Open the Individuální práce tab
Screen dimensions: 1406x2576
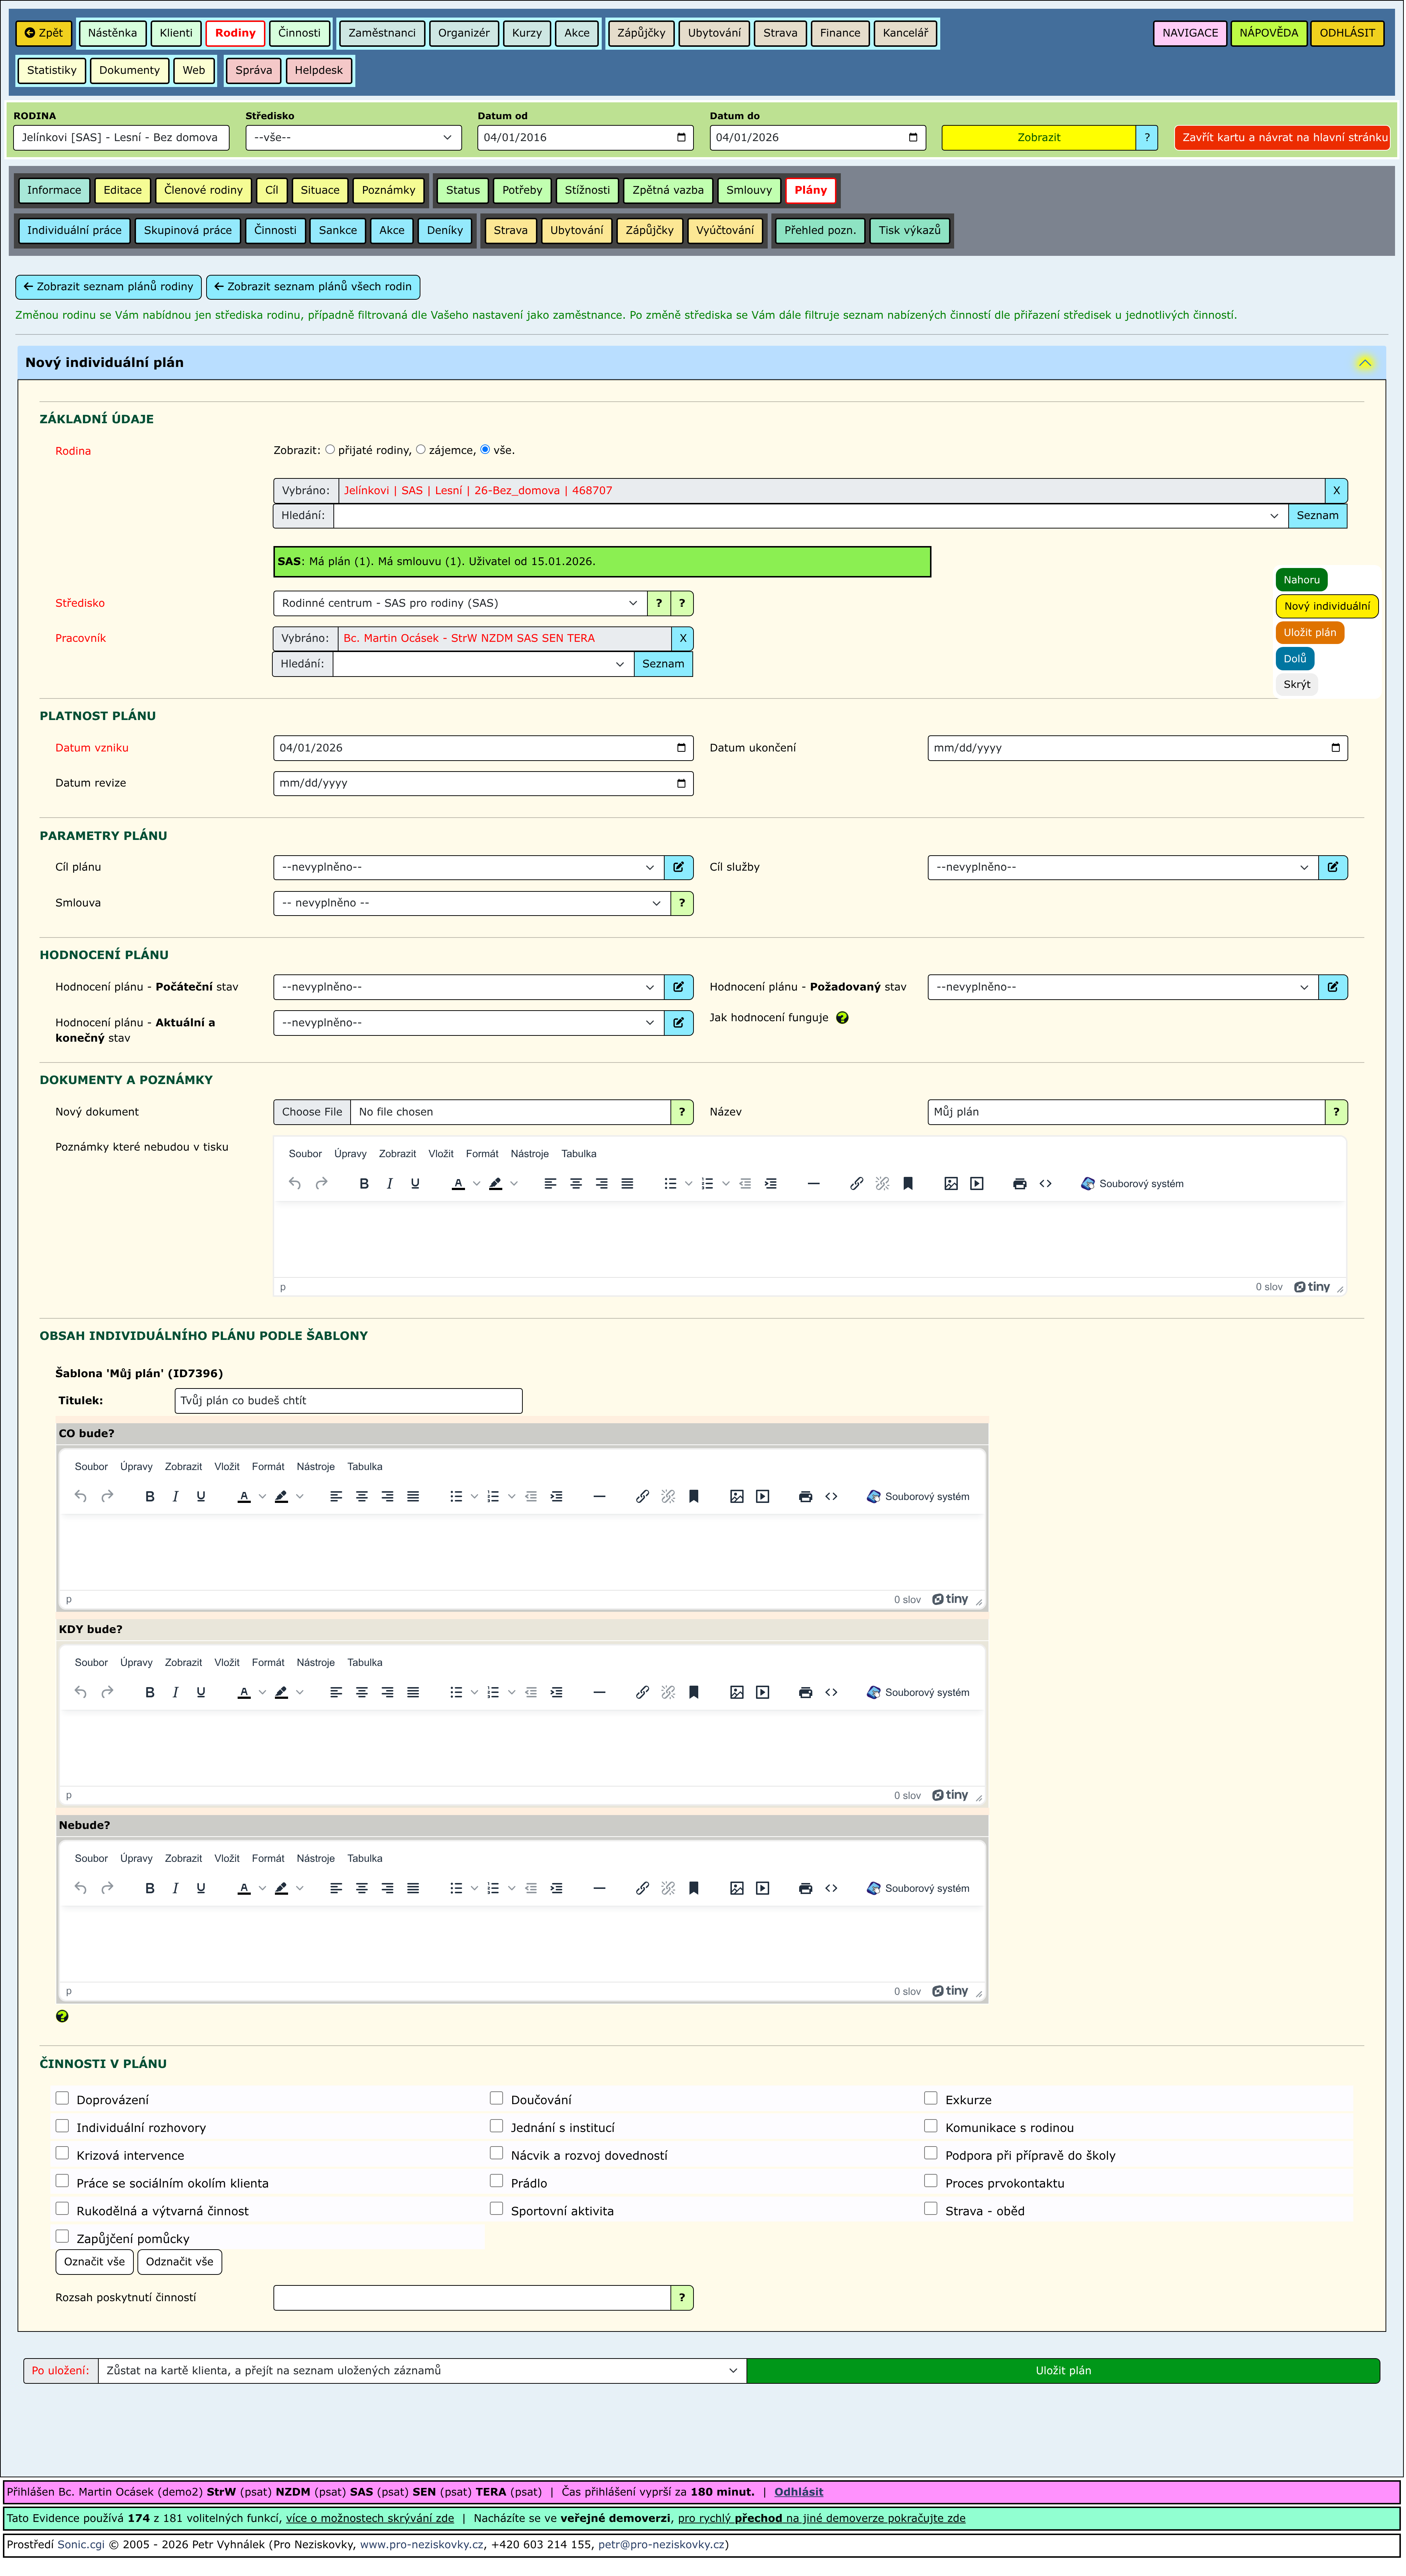74,231
